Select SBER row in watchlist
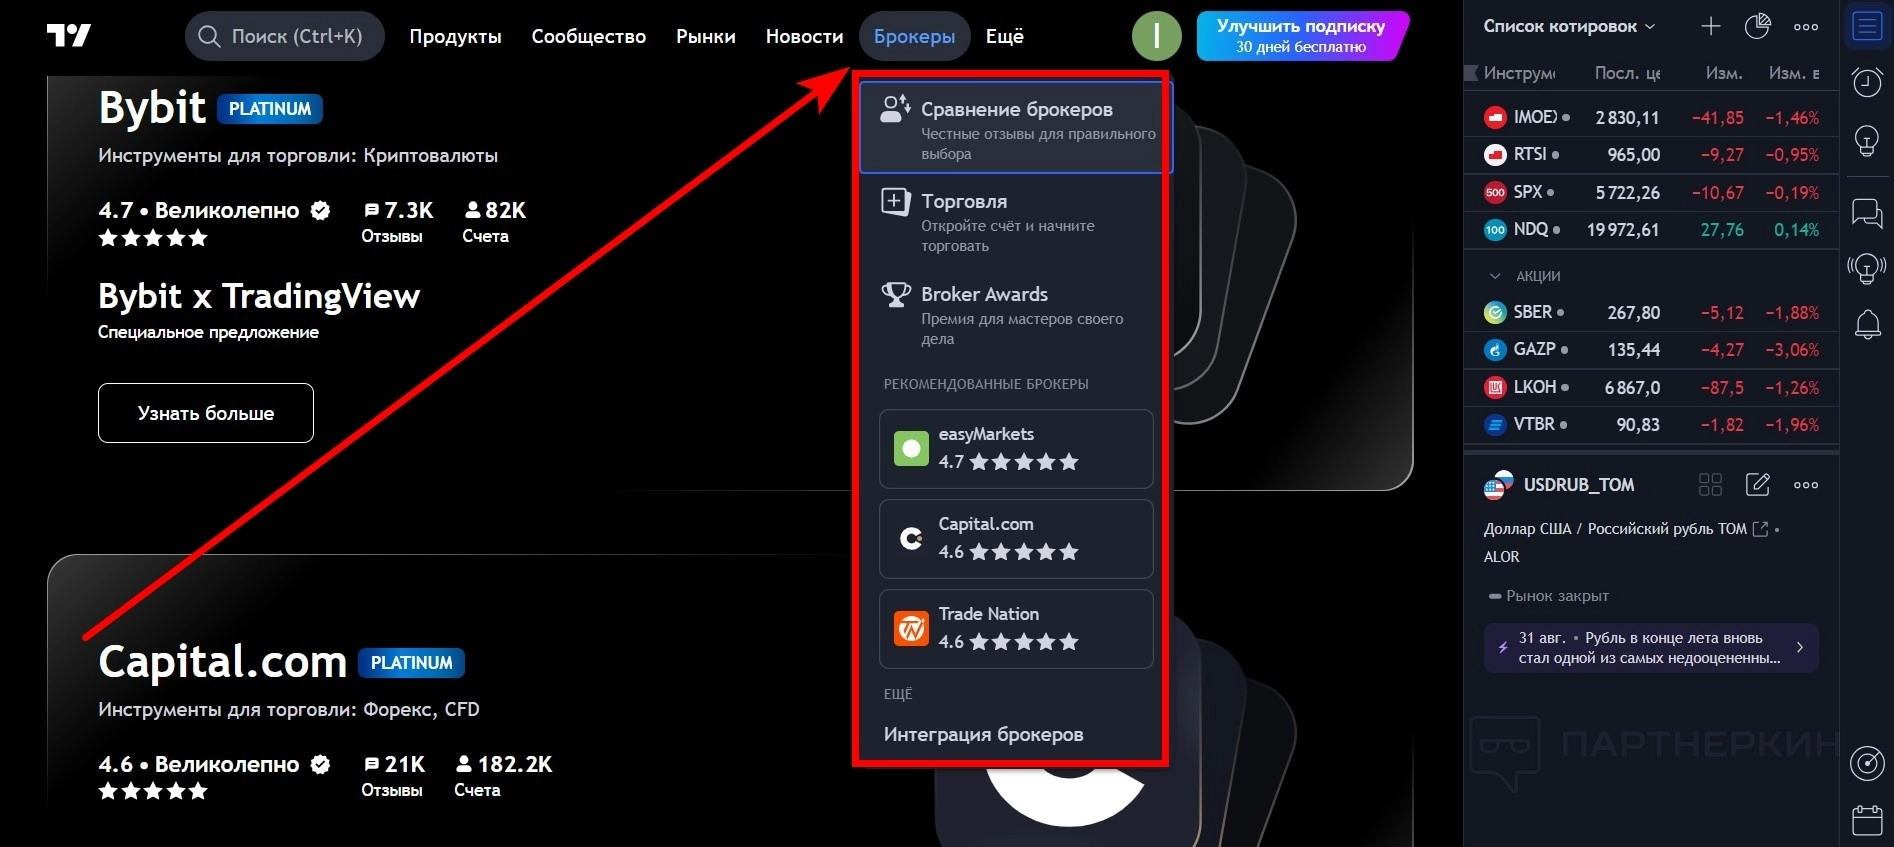This screenshot has height=847, width=1894. coord(1651,312)
